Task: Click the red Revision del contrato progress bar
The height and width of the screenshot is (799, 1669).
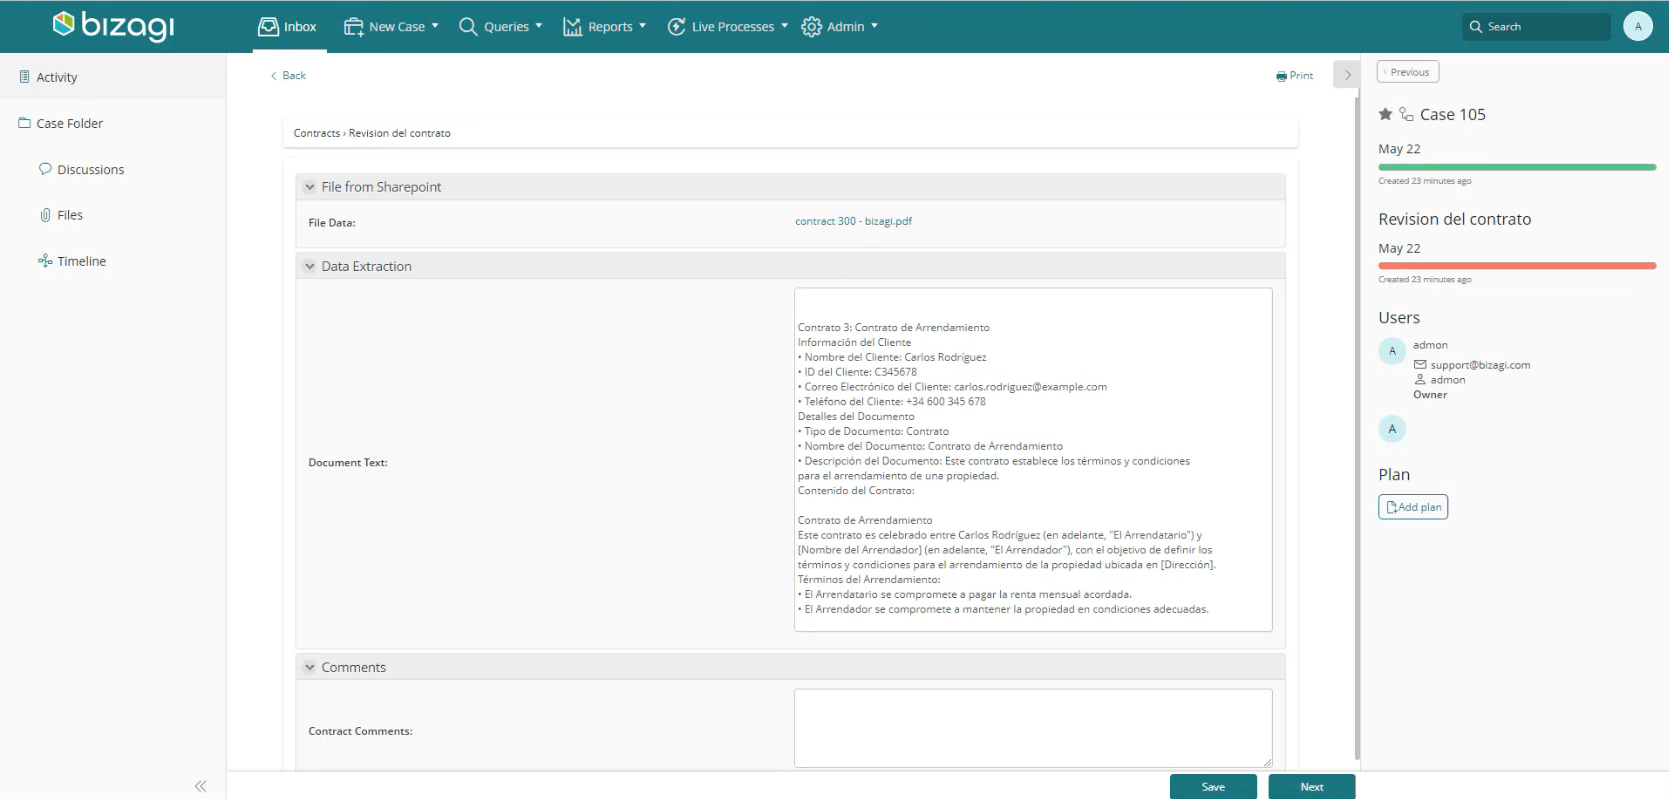Action: point(1517,266)
